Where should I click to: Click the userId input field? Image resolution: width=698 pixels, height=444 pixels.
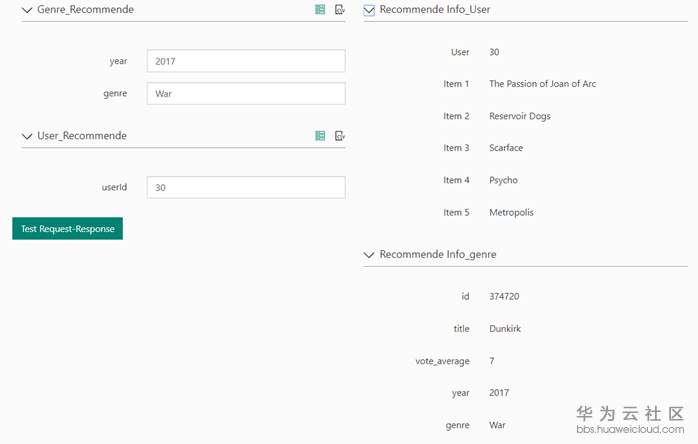246,187
